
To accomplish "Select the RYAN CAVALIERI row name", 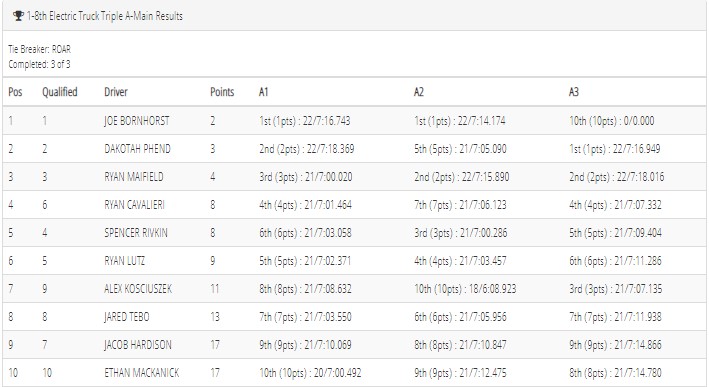I will click(x=134, y=205).
